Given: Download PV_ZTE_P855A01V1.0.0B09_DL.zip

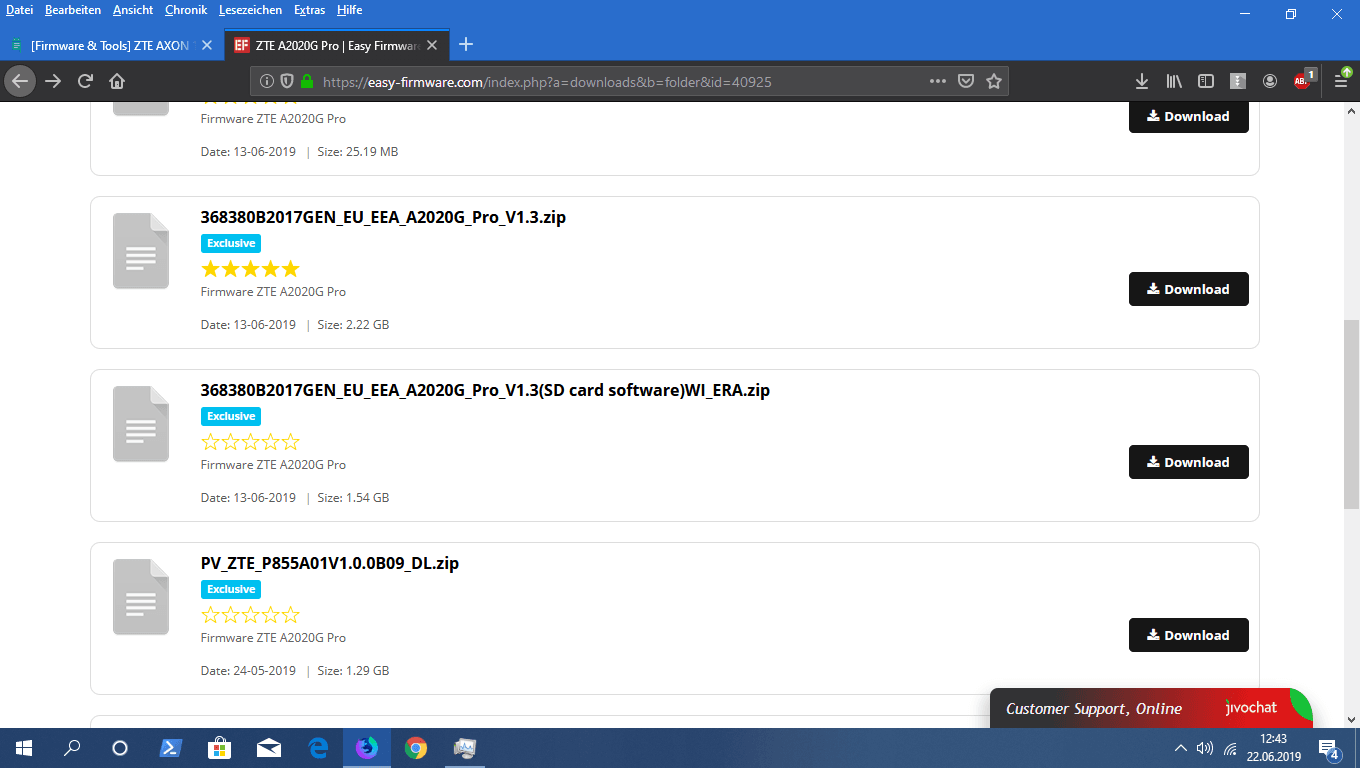Looking at the screenshot, I should click(x=1189, y=635).
